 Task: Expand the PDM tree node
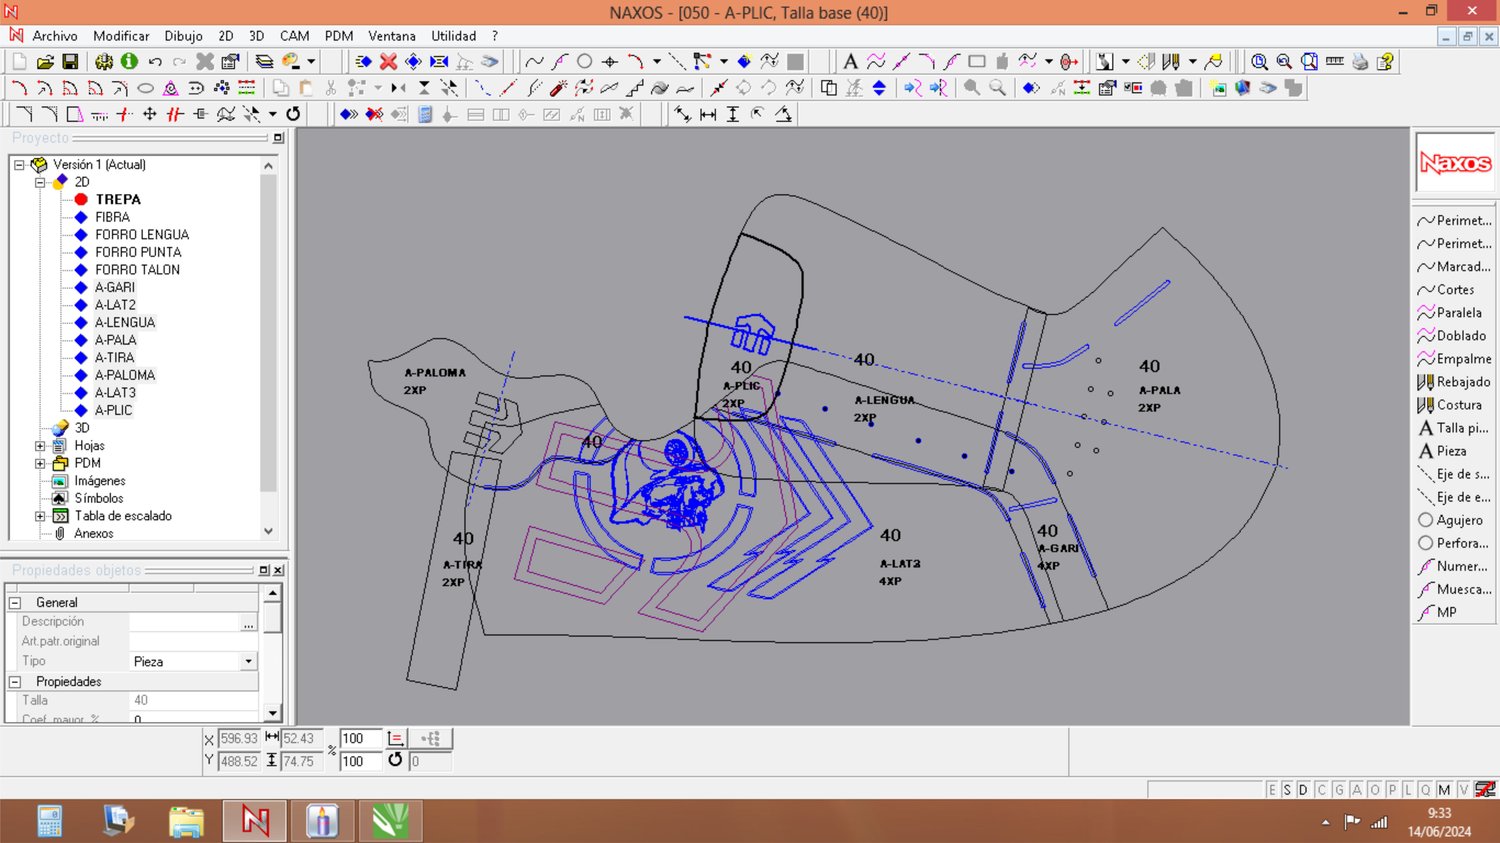(x=40, y=463)
